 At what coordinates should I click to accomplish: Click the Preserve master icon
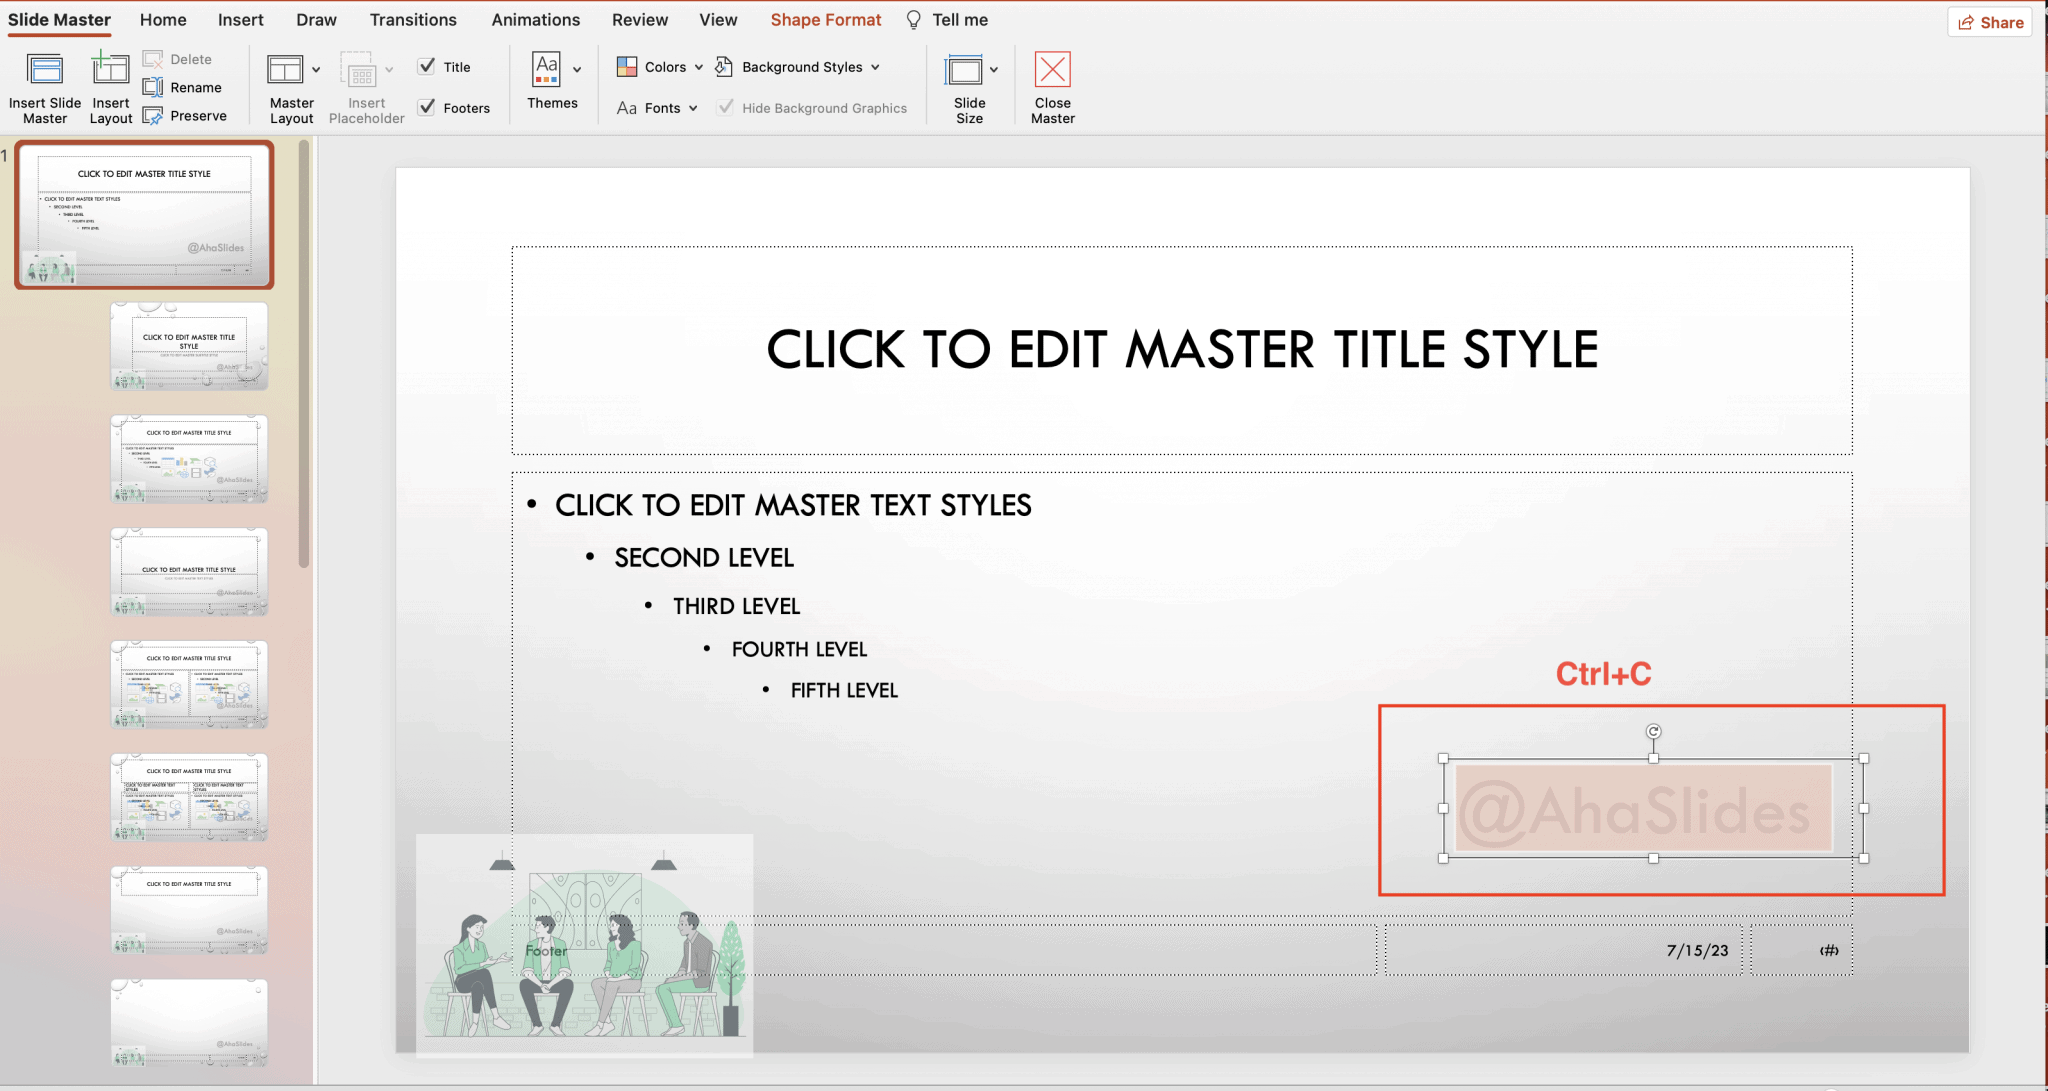153,116
